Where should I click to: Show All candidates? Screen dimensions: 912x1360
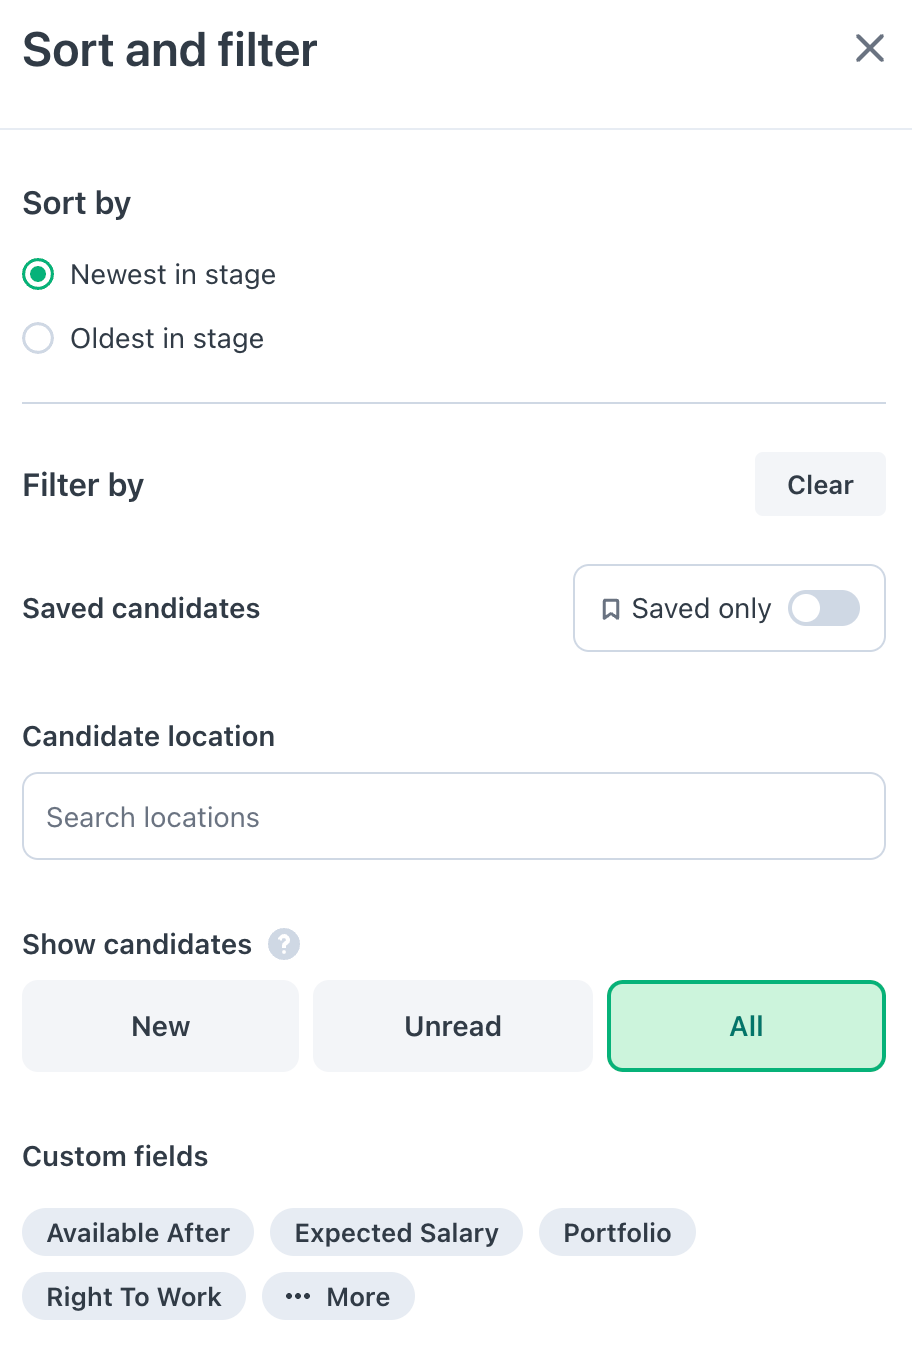point(746,1026)
